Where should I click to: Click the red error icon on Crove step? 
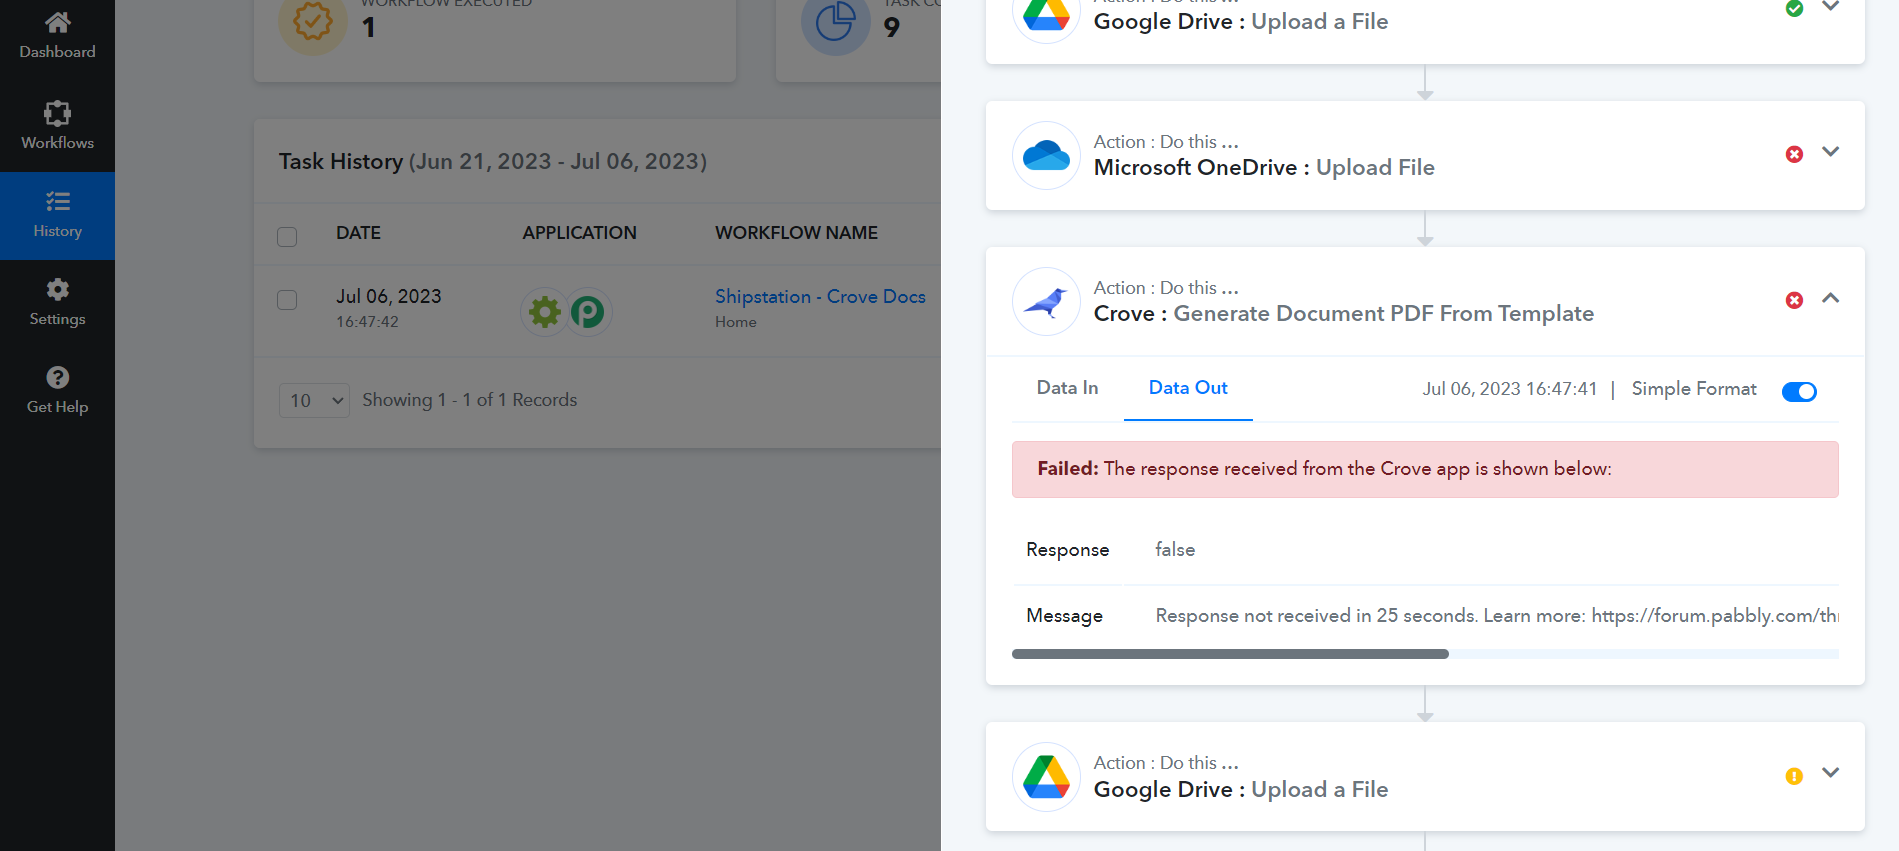(x=1794, y=300)
